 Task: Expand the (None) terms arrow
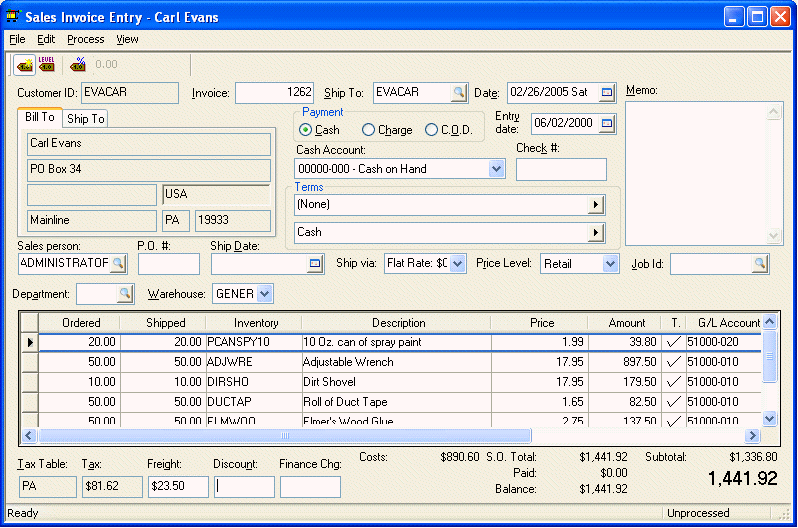click(595, 205)
